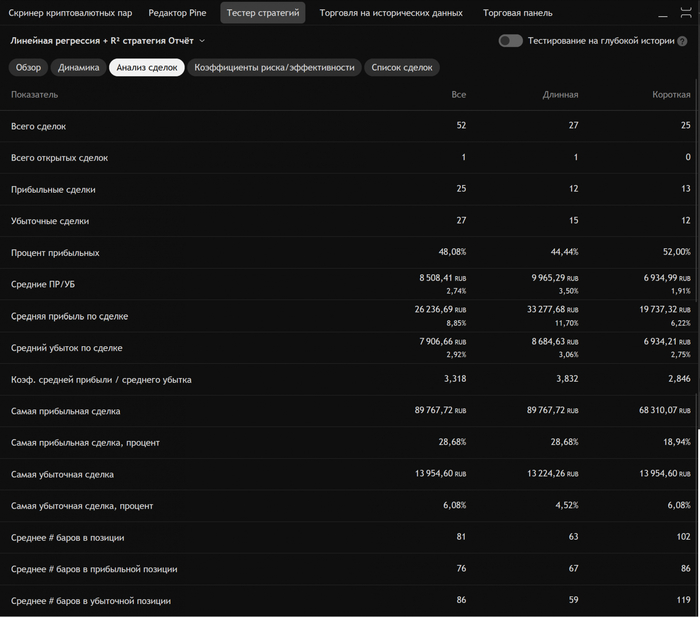
Task: Maximize the panel with the brackets icon
Action: coord(685,13)
